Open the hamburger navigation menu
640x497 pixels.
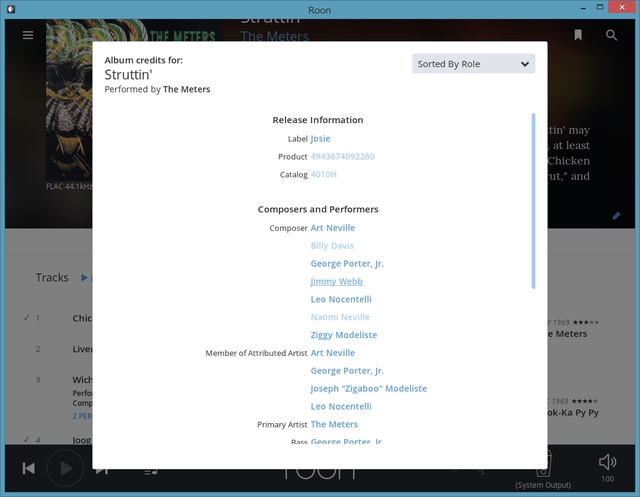(x=28, y=35)
